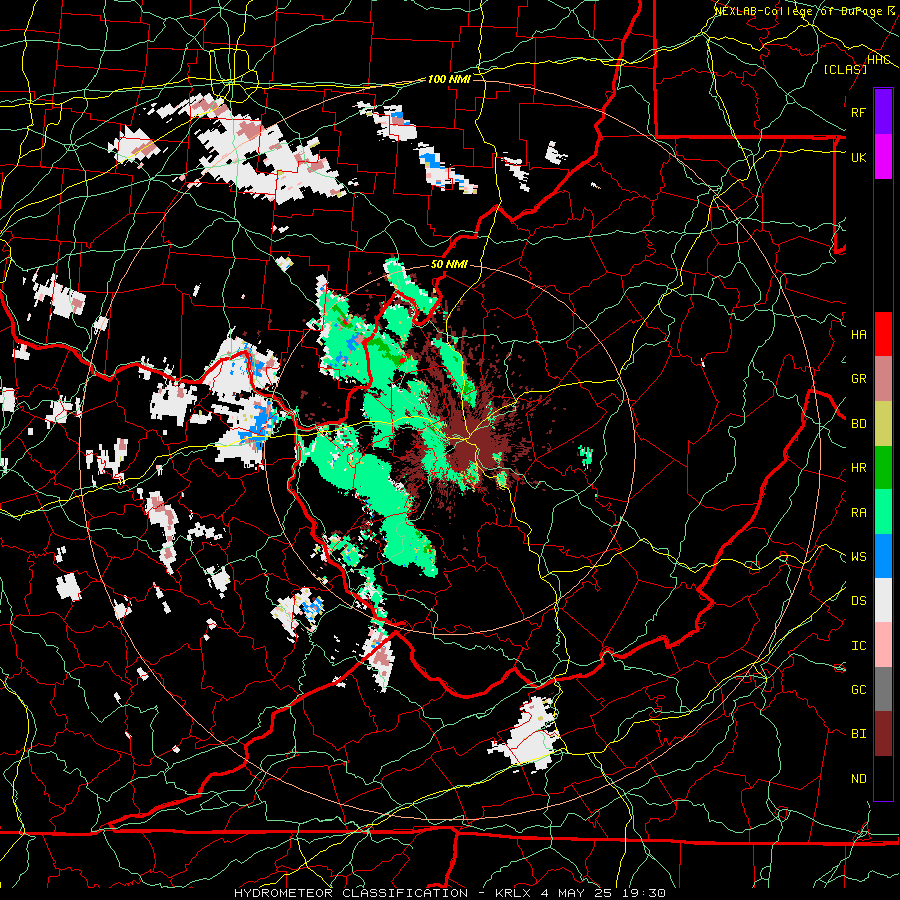Click the ND legend label
The image size is (900, 900).
[x=858, y=779]
